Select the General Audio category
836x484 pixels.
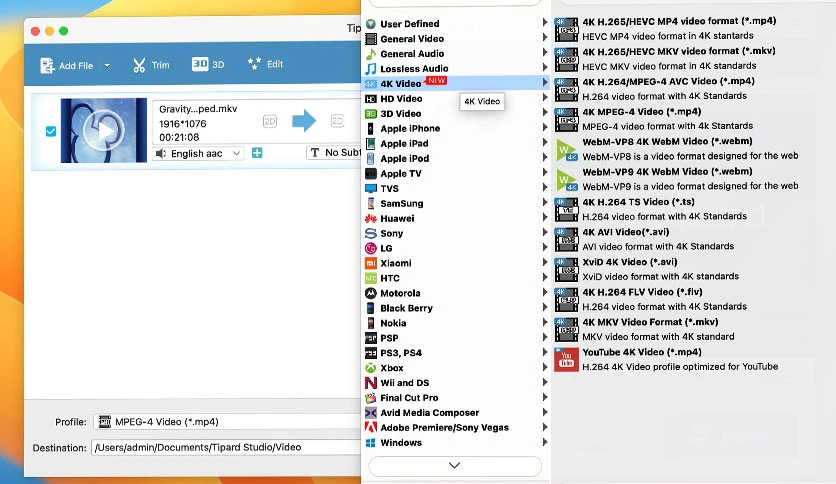(x=456, y=53)
